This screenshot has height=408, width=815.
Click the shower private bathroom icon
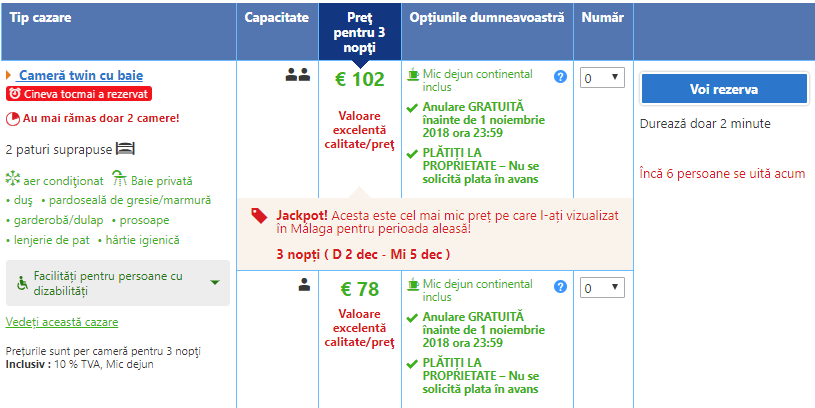coord(120,178)
